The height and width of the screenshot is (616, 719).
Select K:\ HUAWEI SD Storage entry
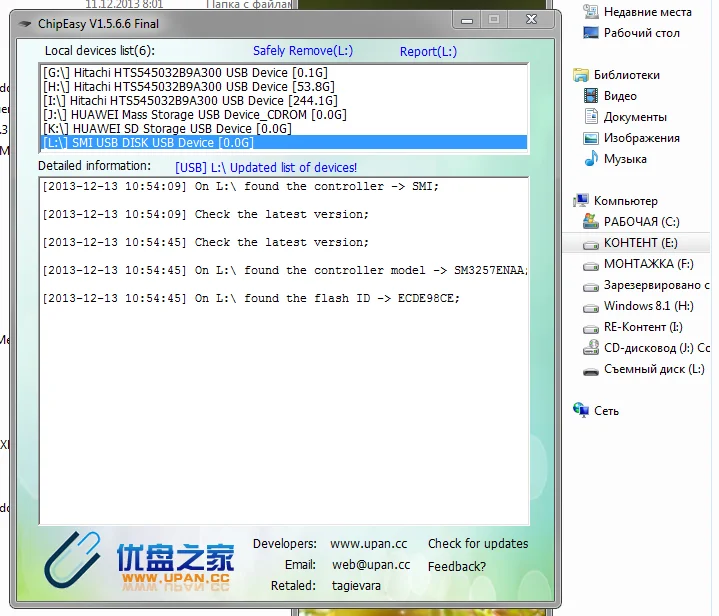pyautogui.click(x=284, y=128)
